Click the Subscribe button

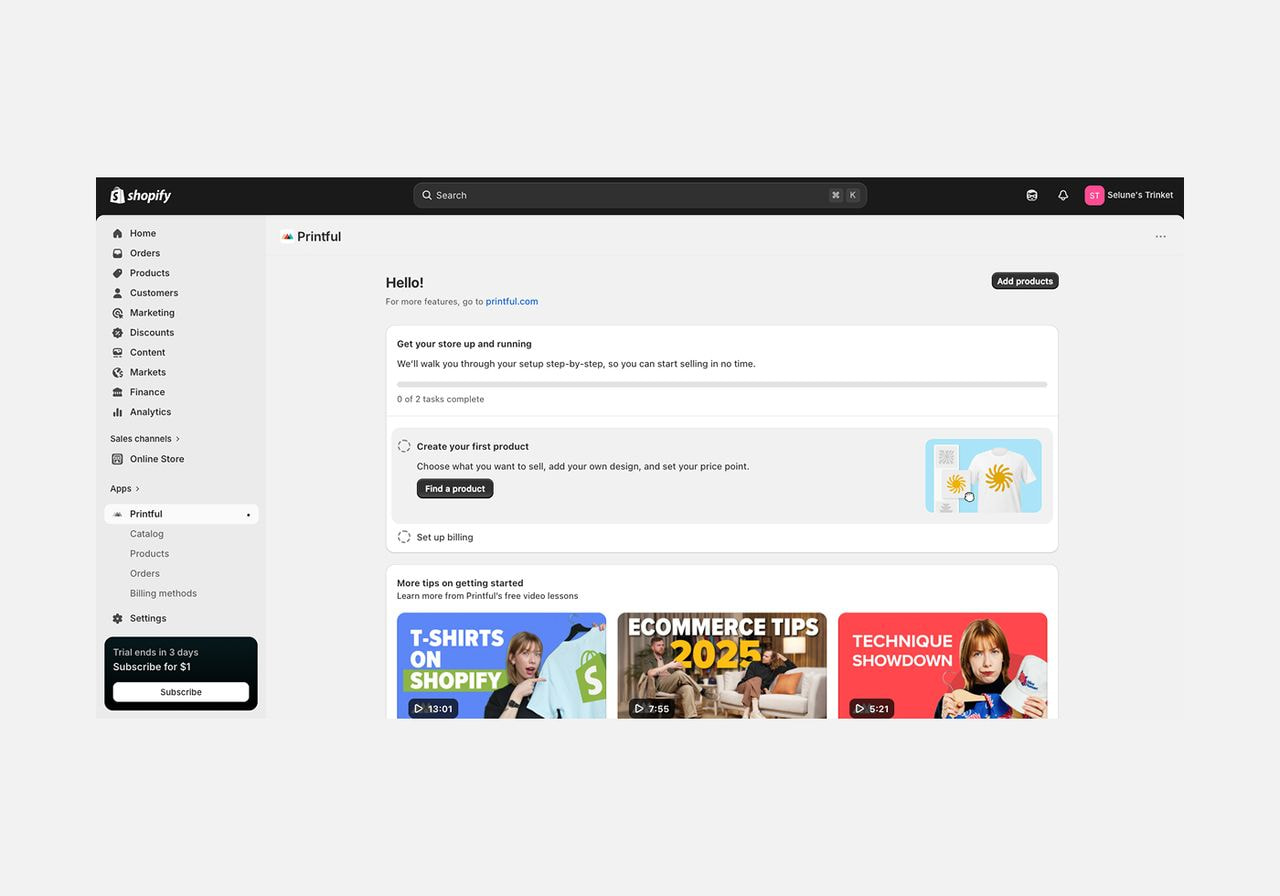point(181,692)
